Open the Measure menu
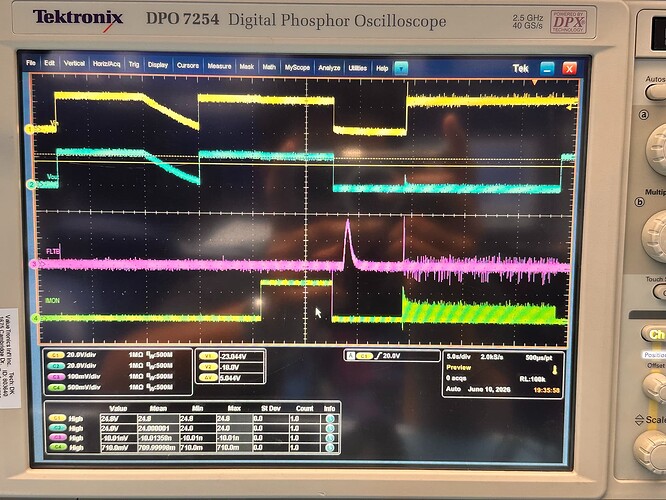The height and width of the screenshot is (500, 666). click(x=219, y=66)
